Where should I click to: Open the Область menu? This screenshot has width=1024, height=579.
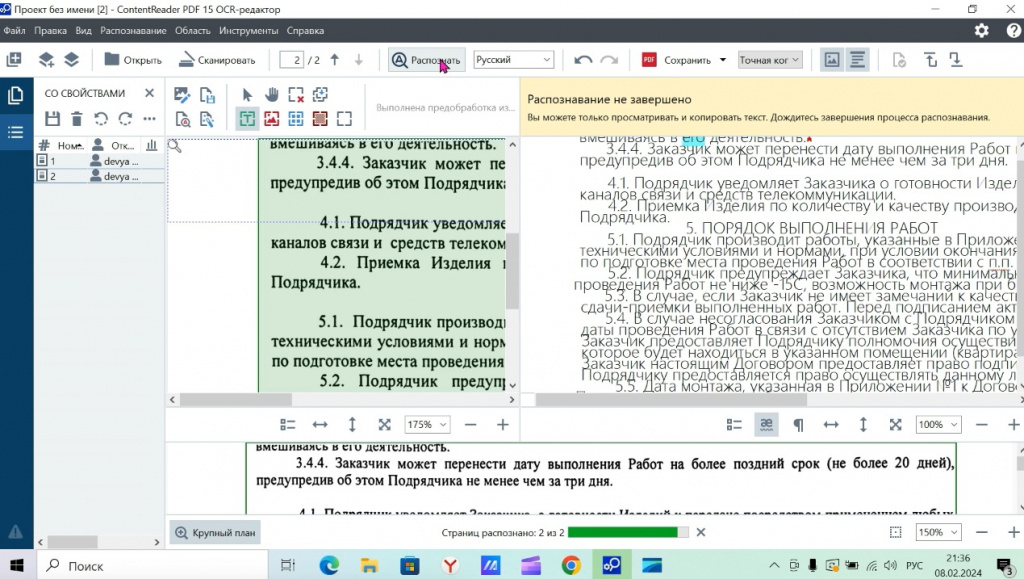(x=193, y=31)
